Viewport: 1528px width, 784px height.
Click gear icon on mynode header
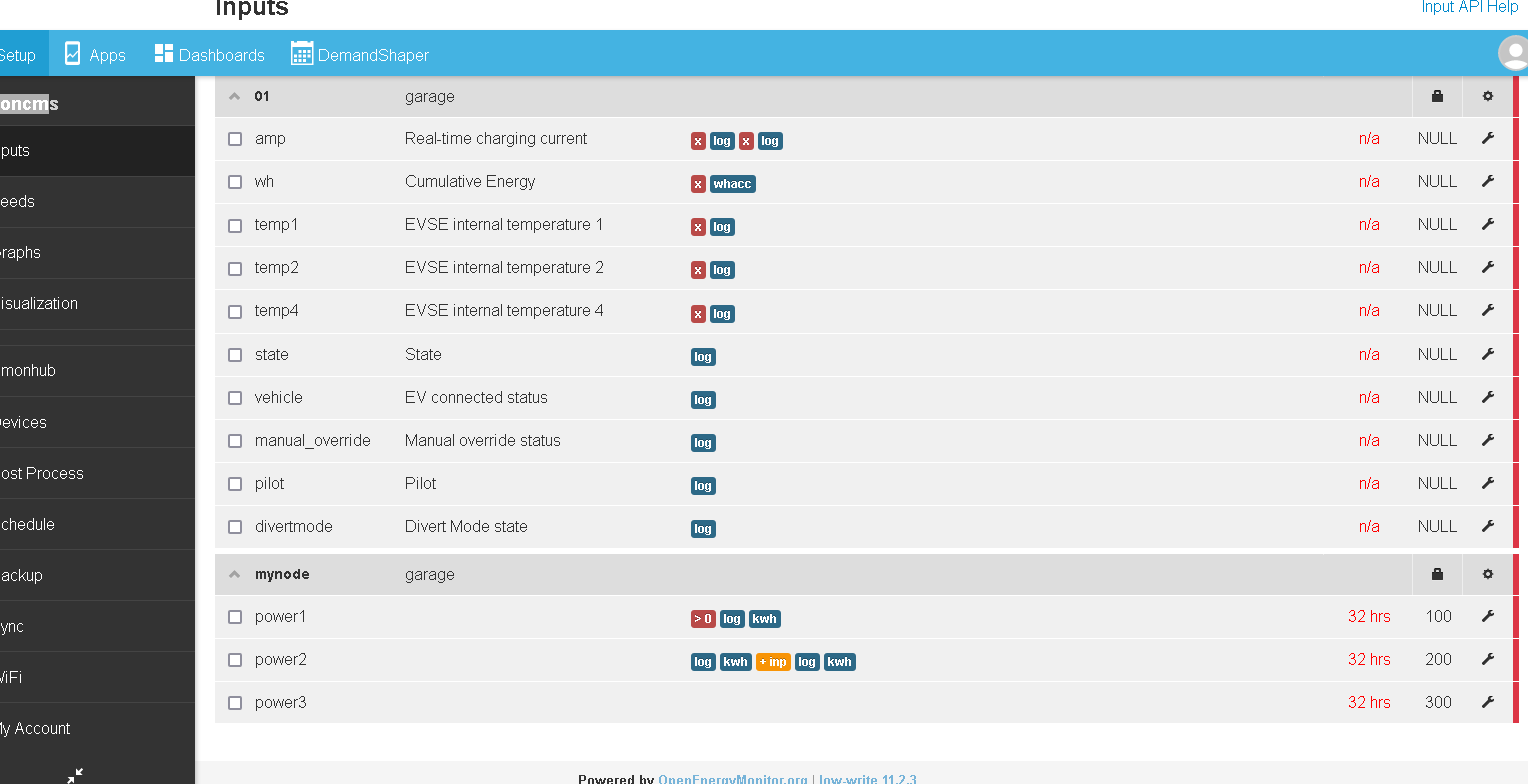(1488, 575)
